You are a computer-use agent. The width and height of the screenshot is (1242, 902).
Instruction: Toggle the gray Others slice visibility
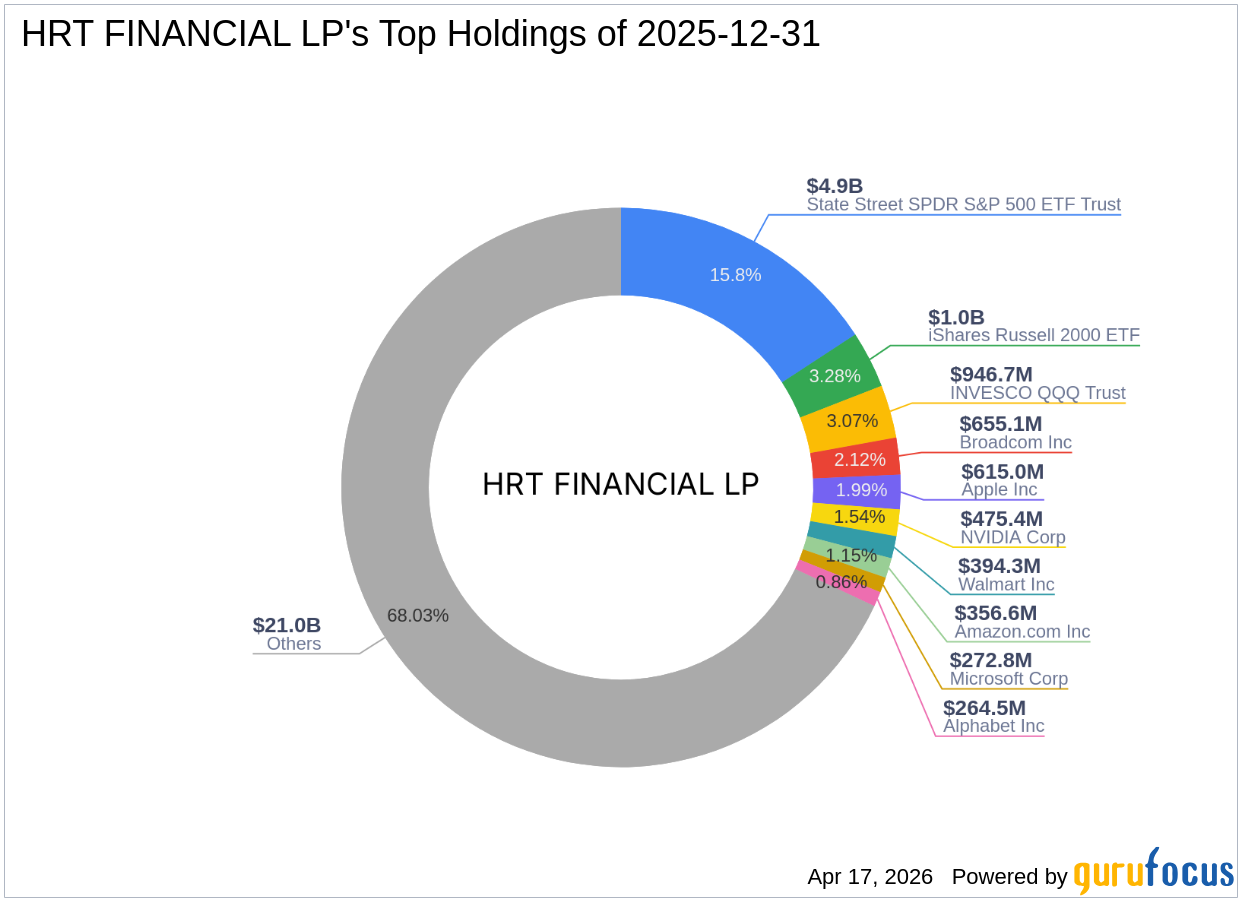(x=418, y=616)
